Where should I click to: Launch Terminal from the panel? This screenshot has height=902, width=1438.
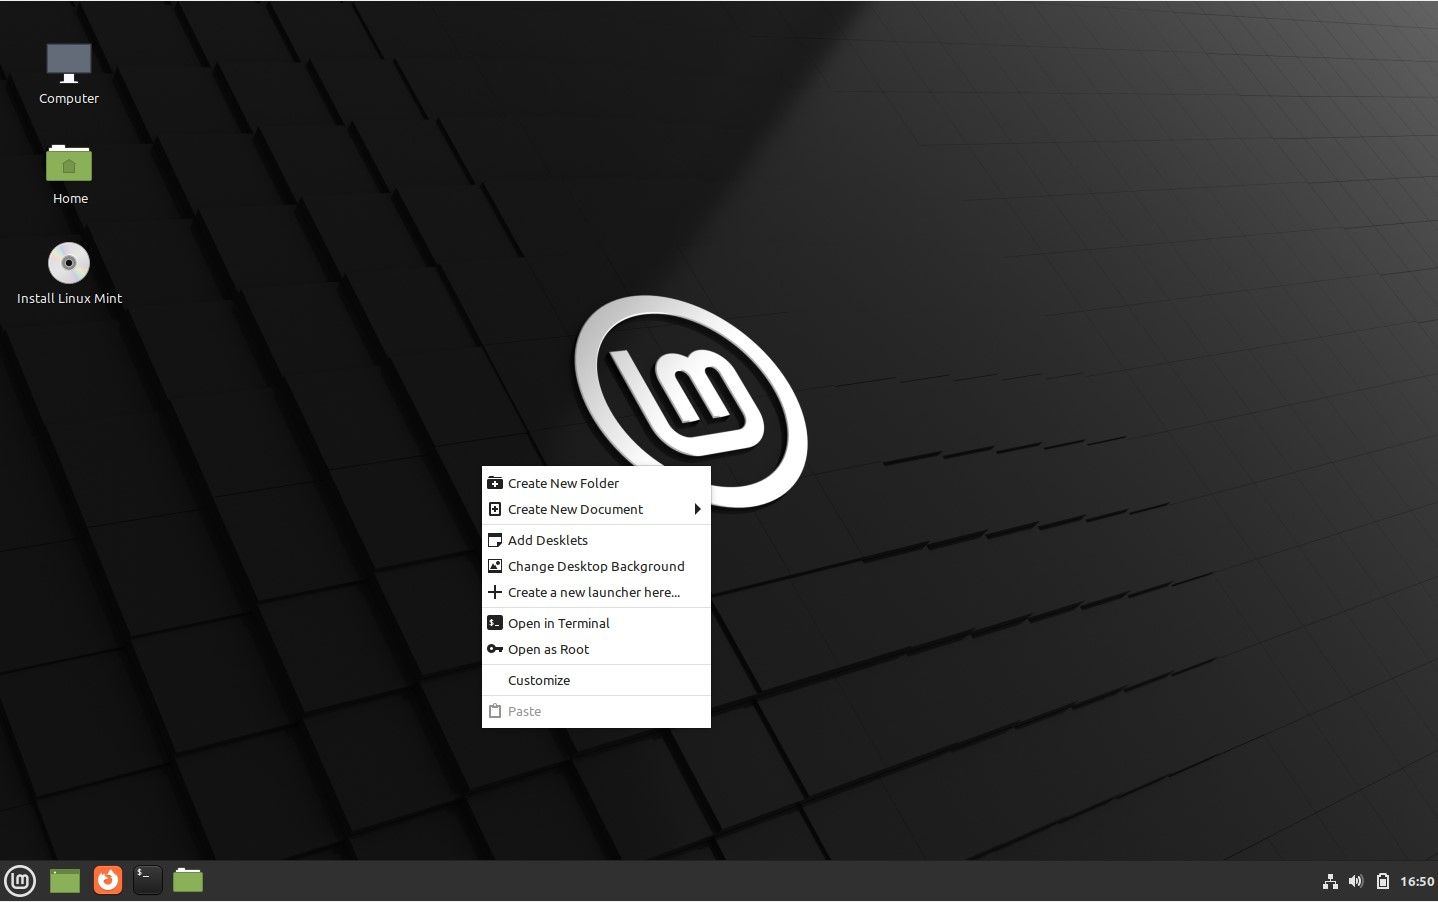pyautogui.click(x=148, y=880)
